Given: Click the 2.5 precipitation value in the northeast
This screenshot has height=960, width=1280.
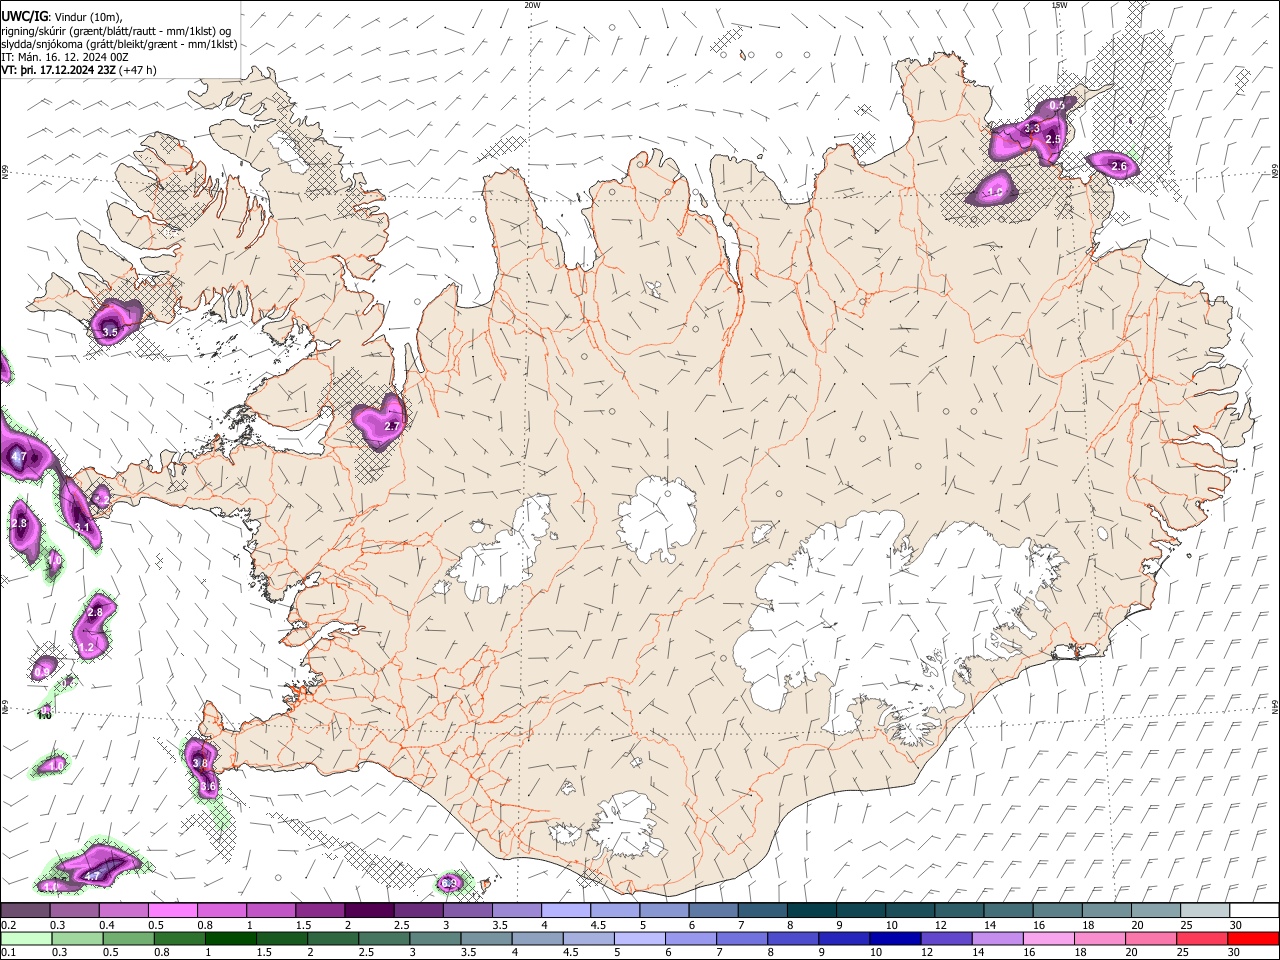Looking at the screenshot, I should click(1052, 140).
